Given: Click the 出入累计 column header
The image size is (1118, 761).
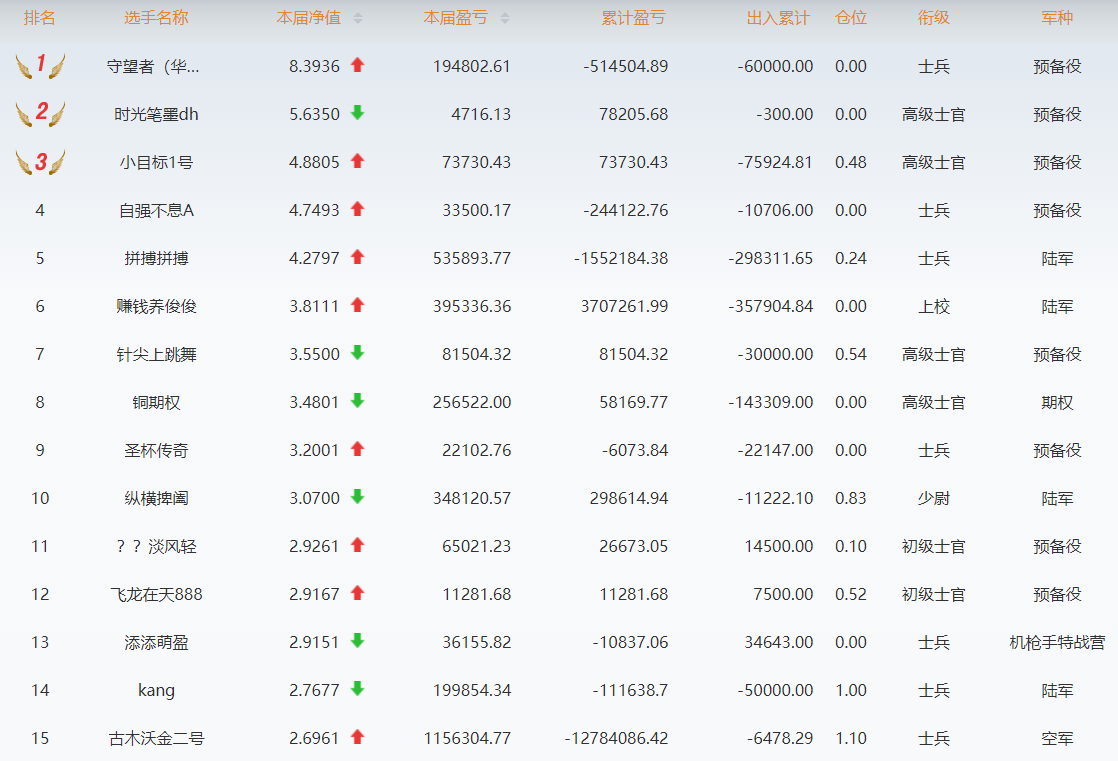Looking at the screenshot, I should click(x=779, y=18).
